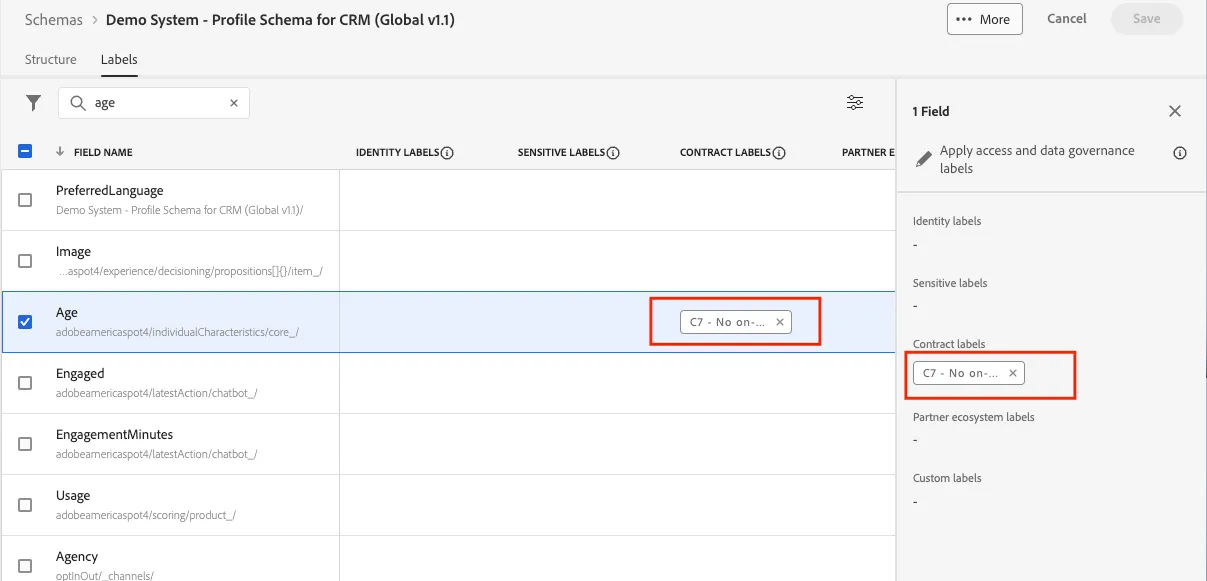The image size is (1207, 581).
Task: Open the funnel filter panel
Action: point(34,102)
